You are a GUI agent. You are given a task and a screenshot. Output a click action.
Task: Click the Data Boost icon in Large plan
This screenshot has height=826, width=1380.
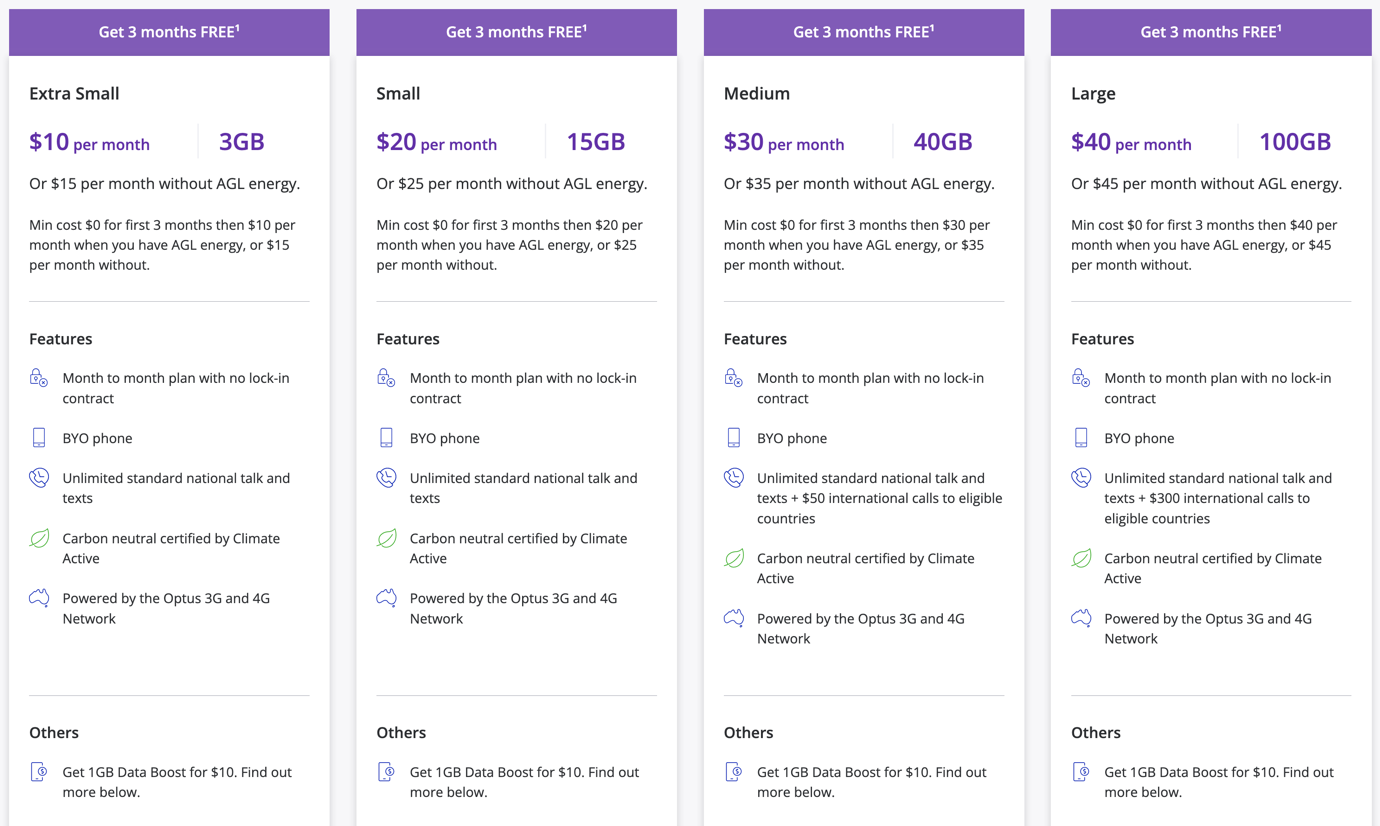pyautogui.click(x=1081, y=772)
